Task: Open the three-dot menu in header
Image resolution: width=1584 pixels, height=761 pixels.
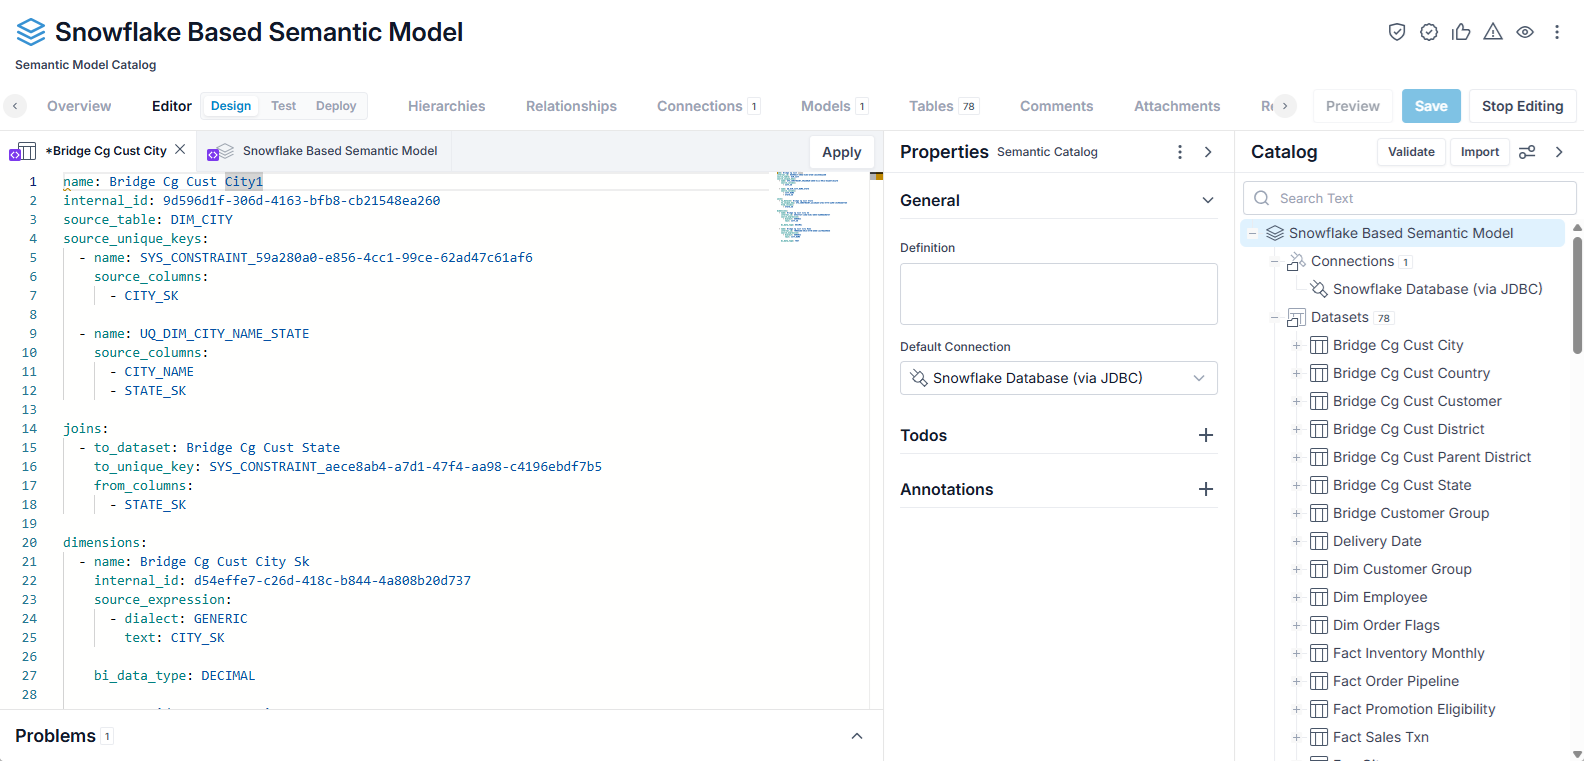Action: (x=1557, y=32)
